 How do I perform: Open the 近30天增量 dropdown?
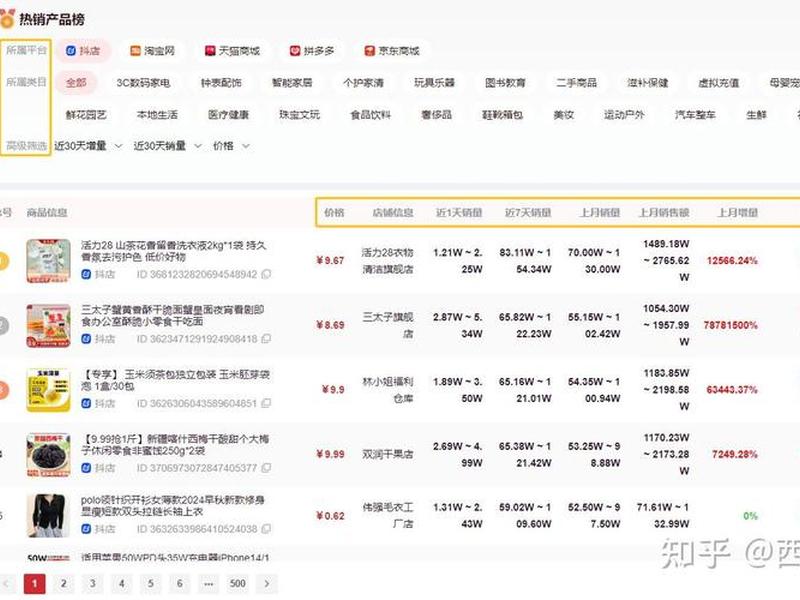tap(88, 146)
